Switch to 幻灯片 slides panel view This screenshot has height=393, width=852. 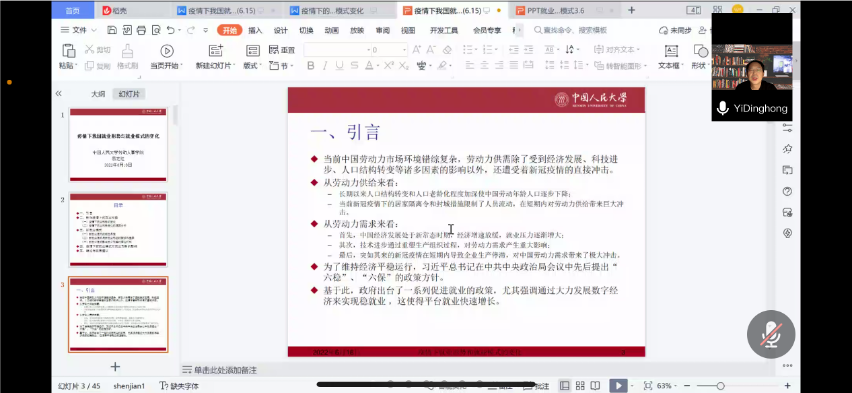[x=129, y=94]
